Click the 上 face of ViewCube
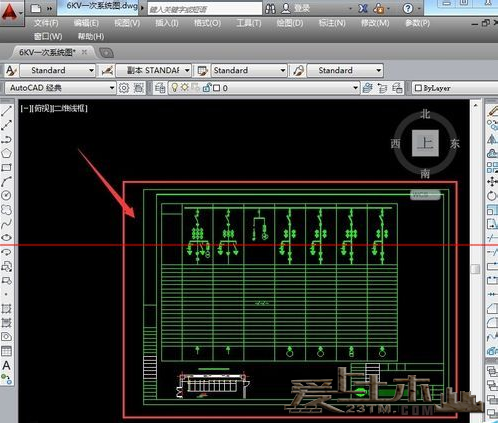499x423 pixels. [x=425, y=143]
